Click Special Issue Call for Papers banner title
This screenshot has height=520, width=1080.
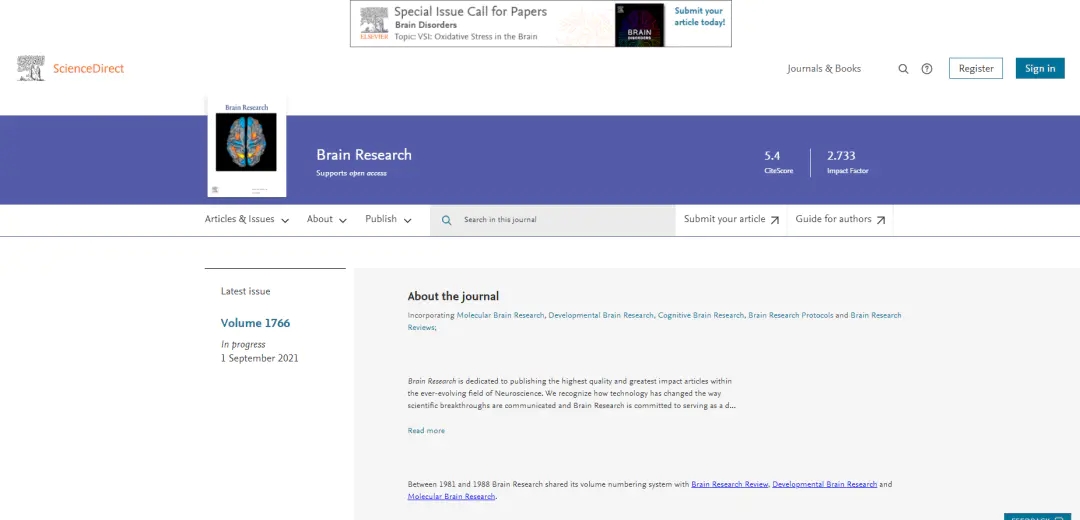pos(470,12)
